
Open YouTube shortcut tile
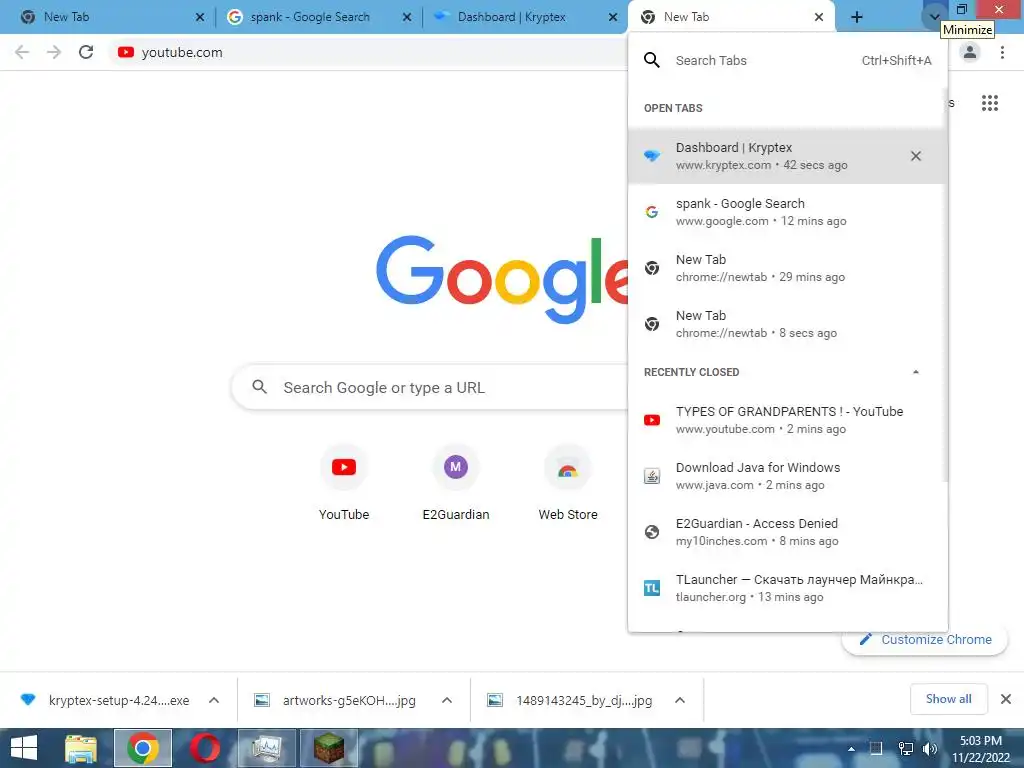(344, 483)
